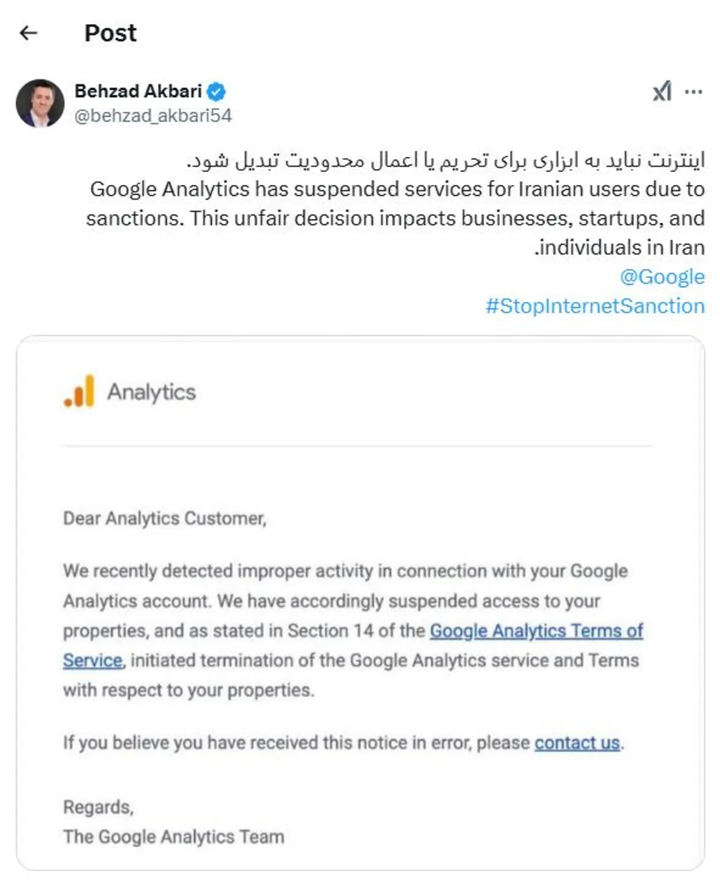The width and height of the screenshot is (720, 888).
Task: Click the blue verified badge
Action: (216, 91)
